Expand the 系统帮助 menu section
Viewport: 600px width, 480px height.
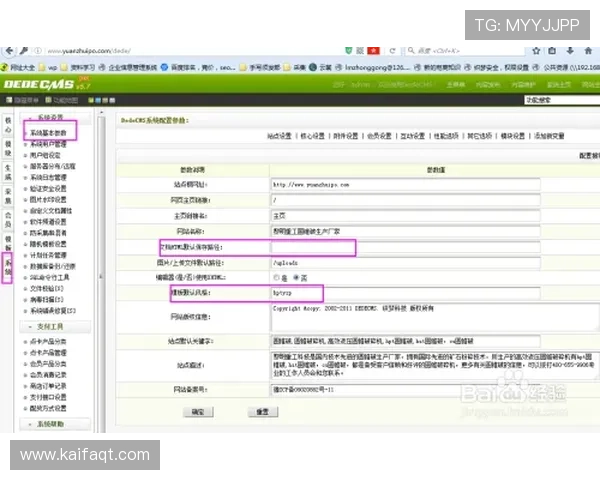(55, 424)
